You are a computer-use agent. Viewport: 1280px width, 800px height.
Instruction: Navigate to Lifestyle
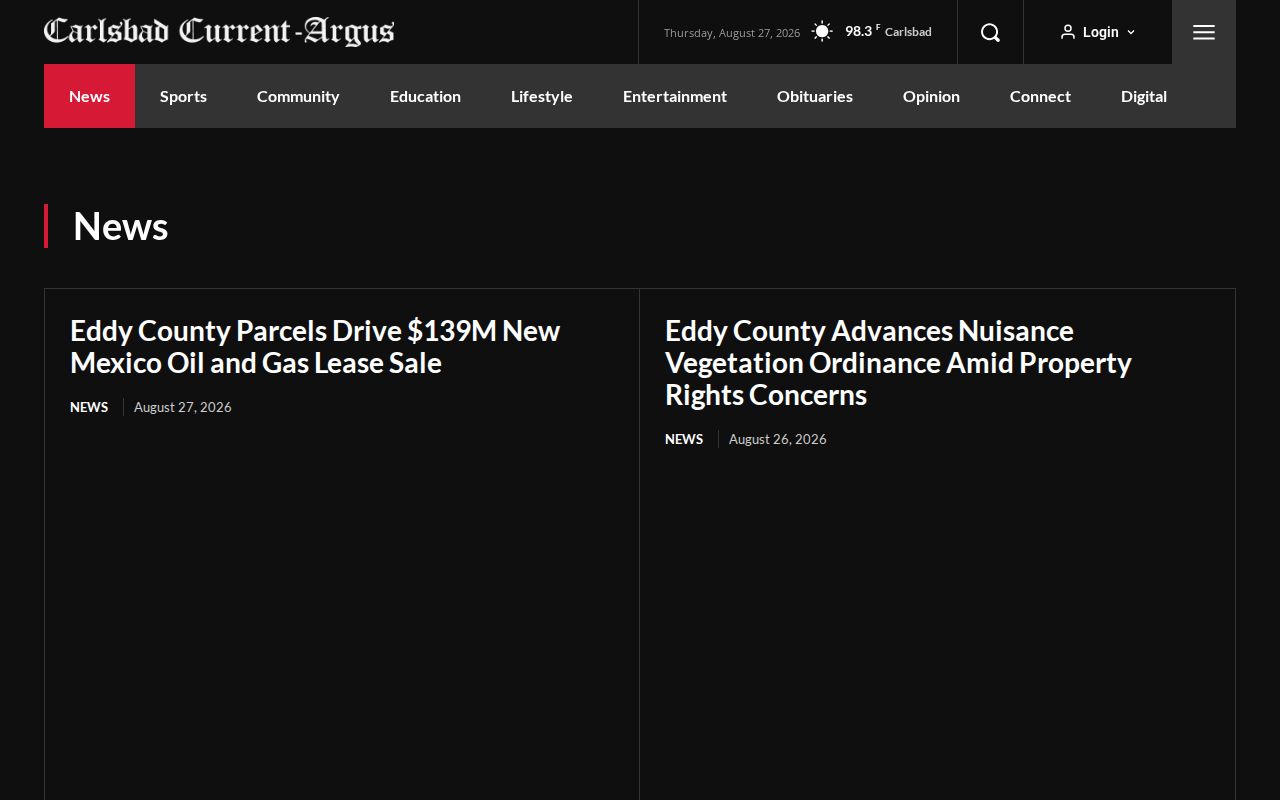[x=541, y=96]
